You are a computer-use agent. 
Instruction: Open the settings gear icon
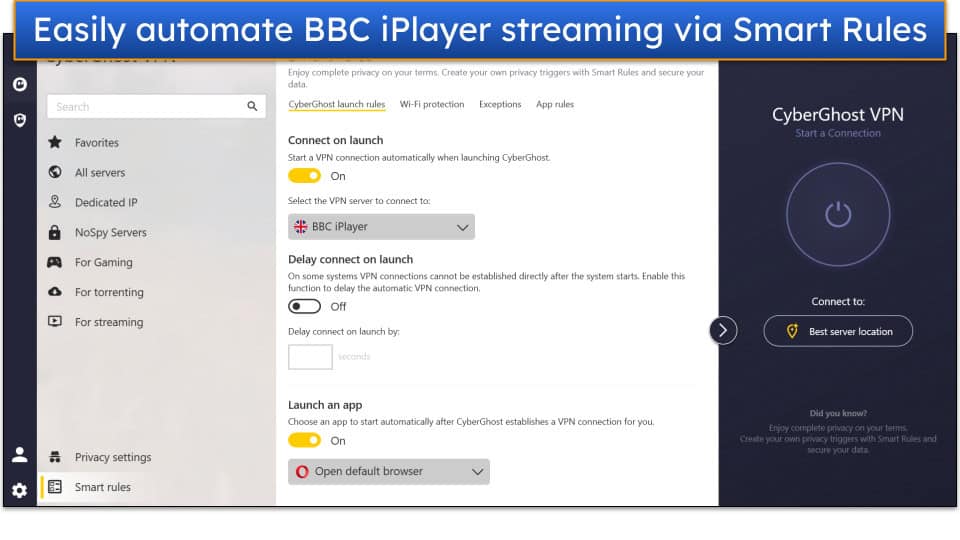point(20,490)
